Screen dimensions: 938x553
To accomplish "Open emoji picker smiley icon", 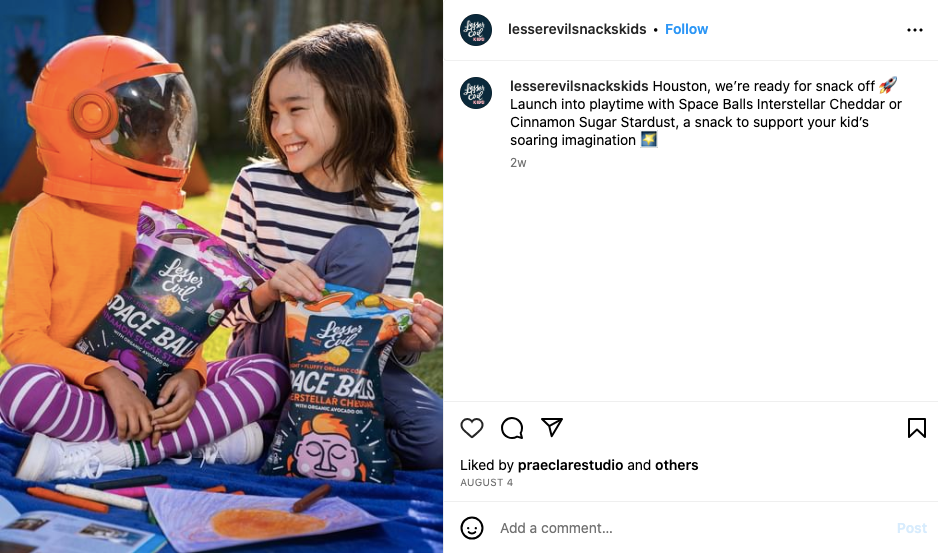I will 471,528.
